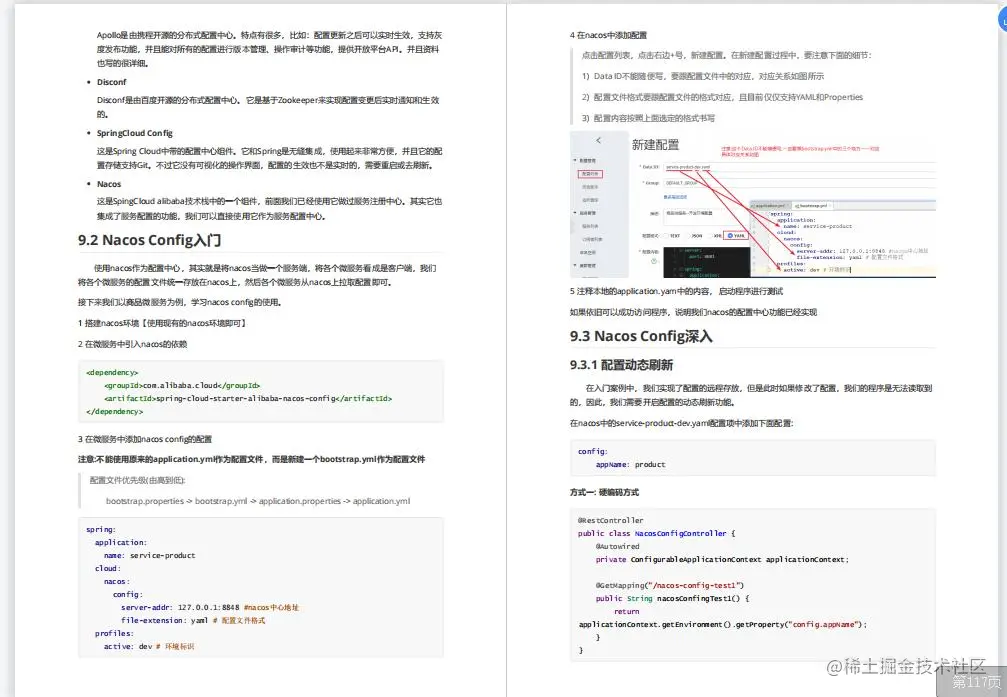Click the '@Autowired' annotation line

pos(617,547)
